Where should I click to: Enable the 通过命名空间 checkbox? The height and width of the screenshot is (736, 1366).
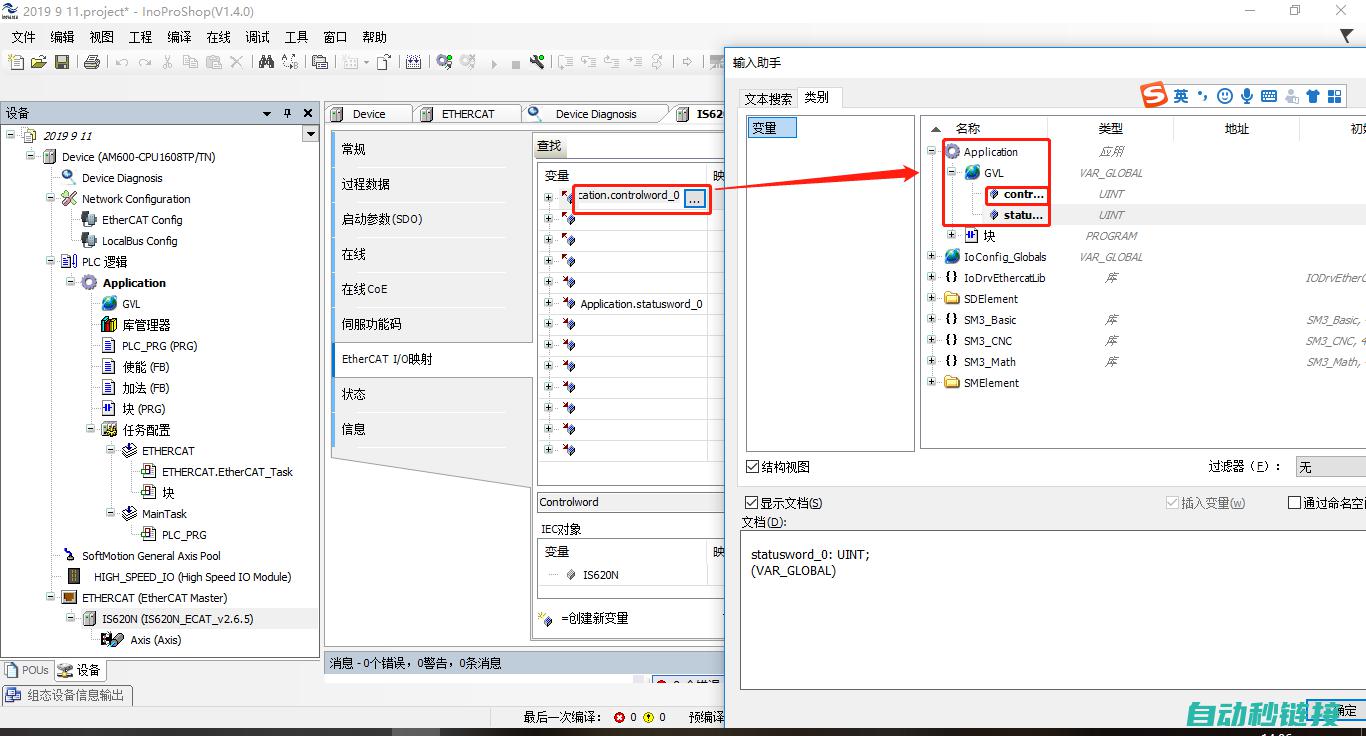(x=1294, y=503)
